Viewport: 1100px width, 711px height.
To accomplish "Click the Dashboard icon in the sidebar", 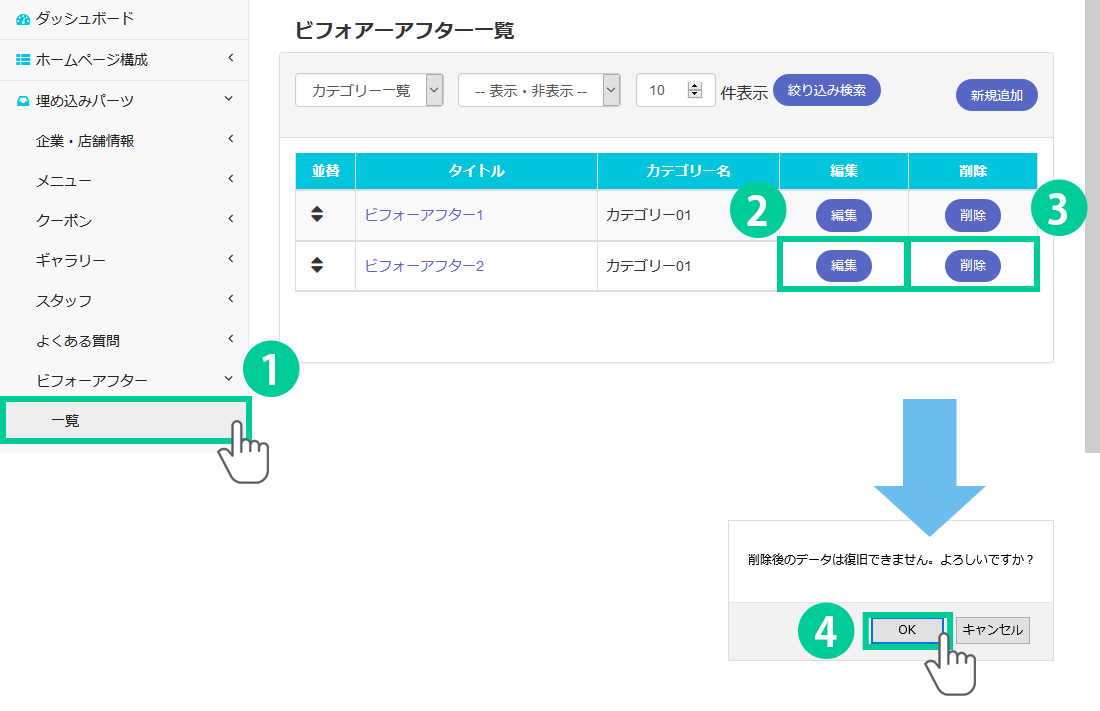I will pos(23,19).
